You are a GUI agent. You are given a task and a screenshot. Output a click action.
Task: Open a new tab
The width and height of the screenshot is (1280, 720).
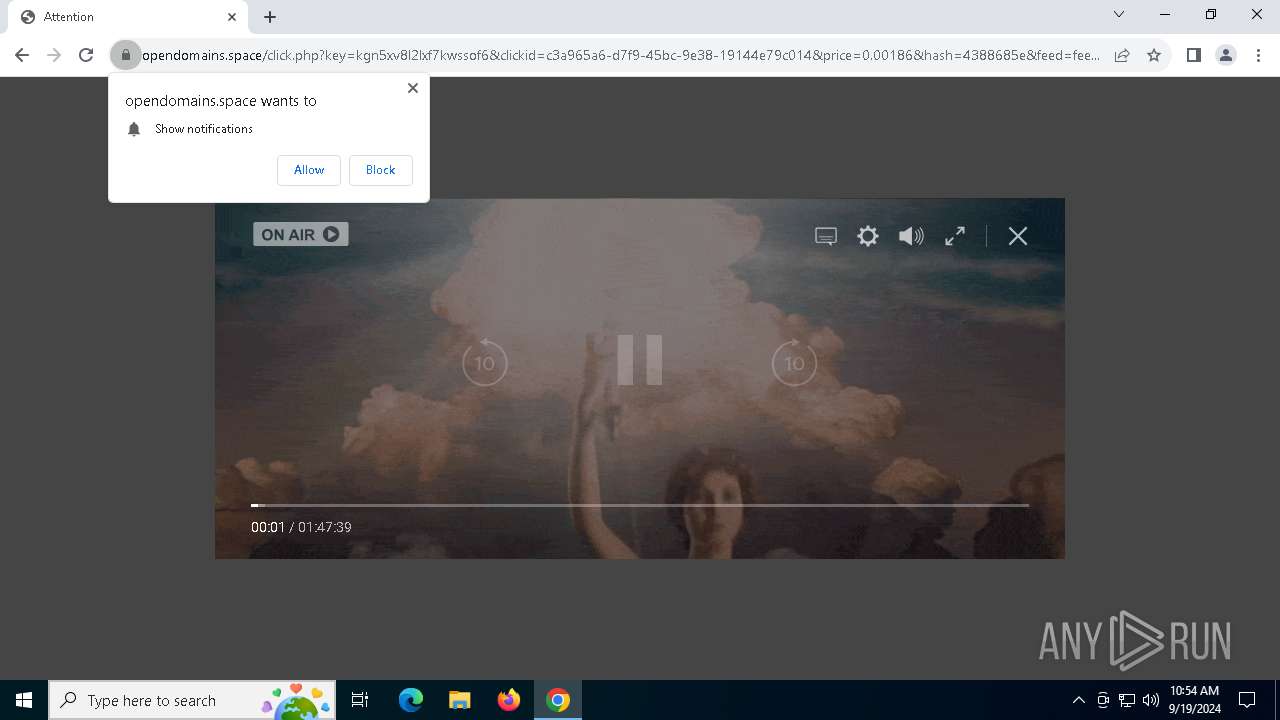pyautogui.click(x=270, y=17)
